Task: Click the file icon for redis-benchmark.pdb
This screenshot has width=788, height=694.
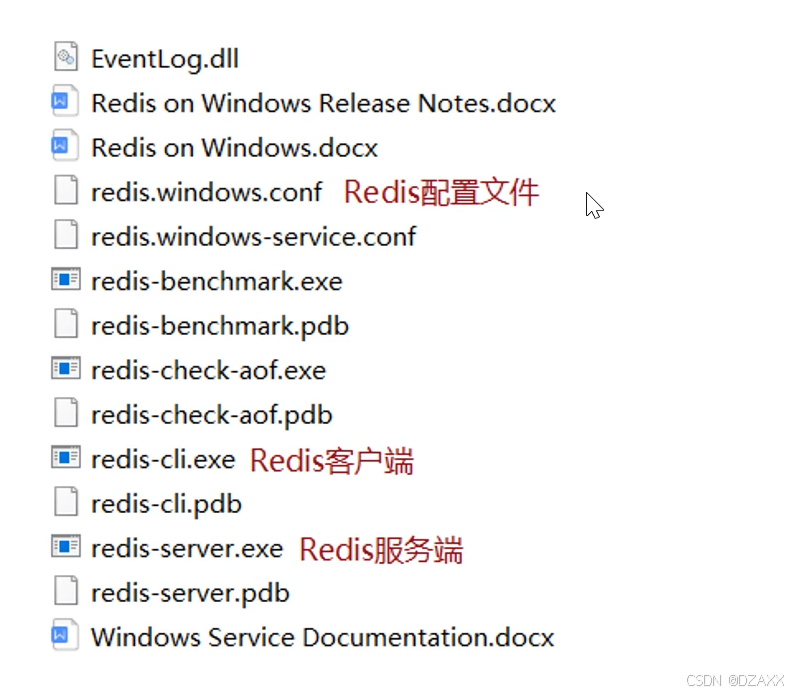Action: click(66, 323)
